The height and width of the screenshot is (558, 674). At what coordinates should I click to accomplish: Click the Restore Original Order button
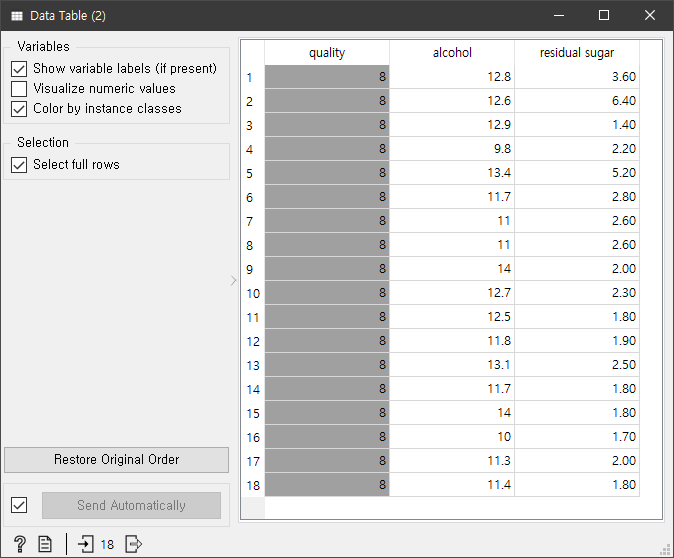[116, 460]
